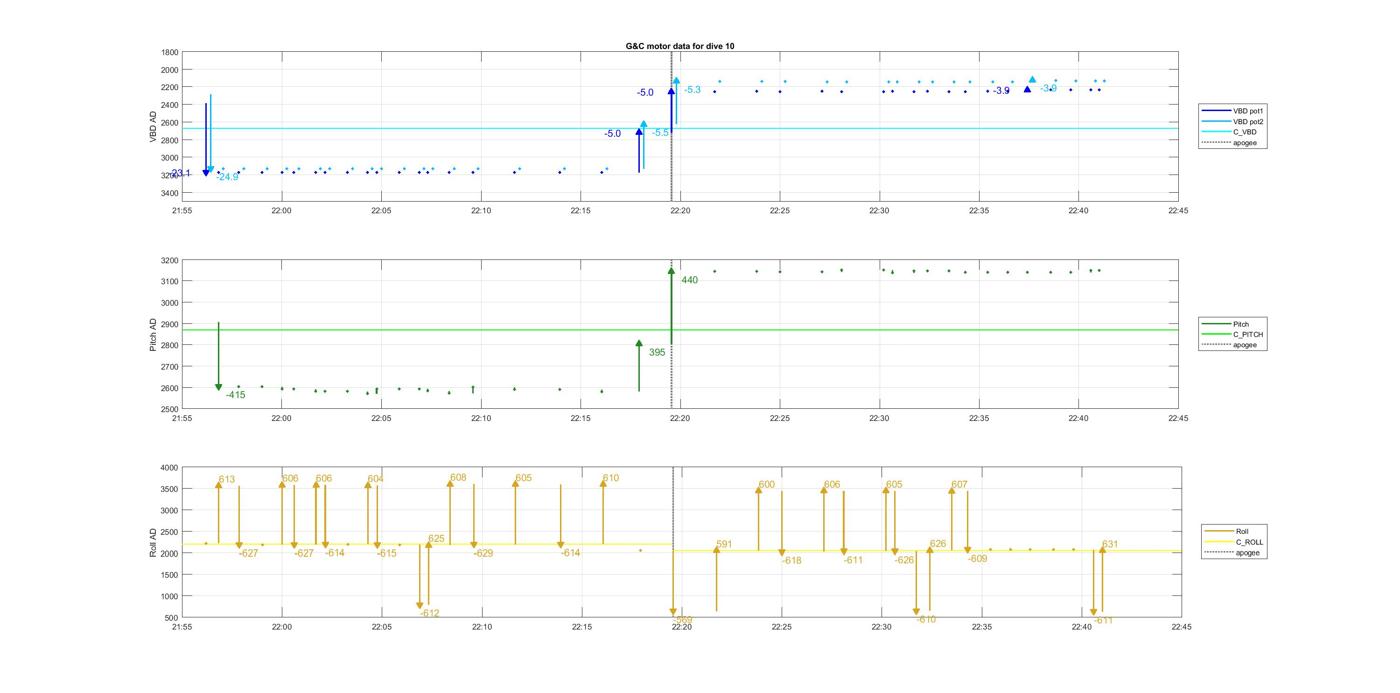This screenshot has height=693, width=1400.
Task: Click the figure title "G&C motor data for dive 10"
Action: point(680,46)
